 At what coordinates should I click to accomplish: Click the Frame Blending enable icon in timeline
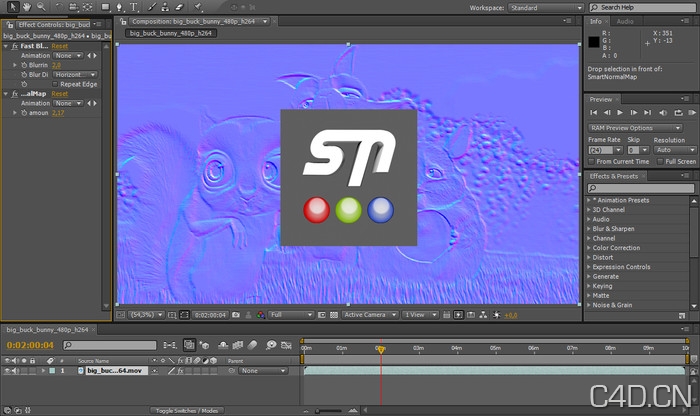pyautogui.click(x=238, y=345)
